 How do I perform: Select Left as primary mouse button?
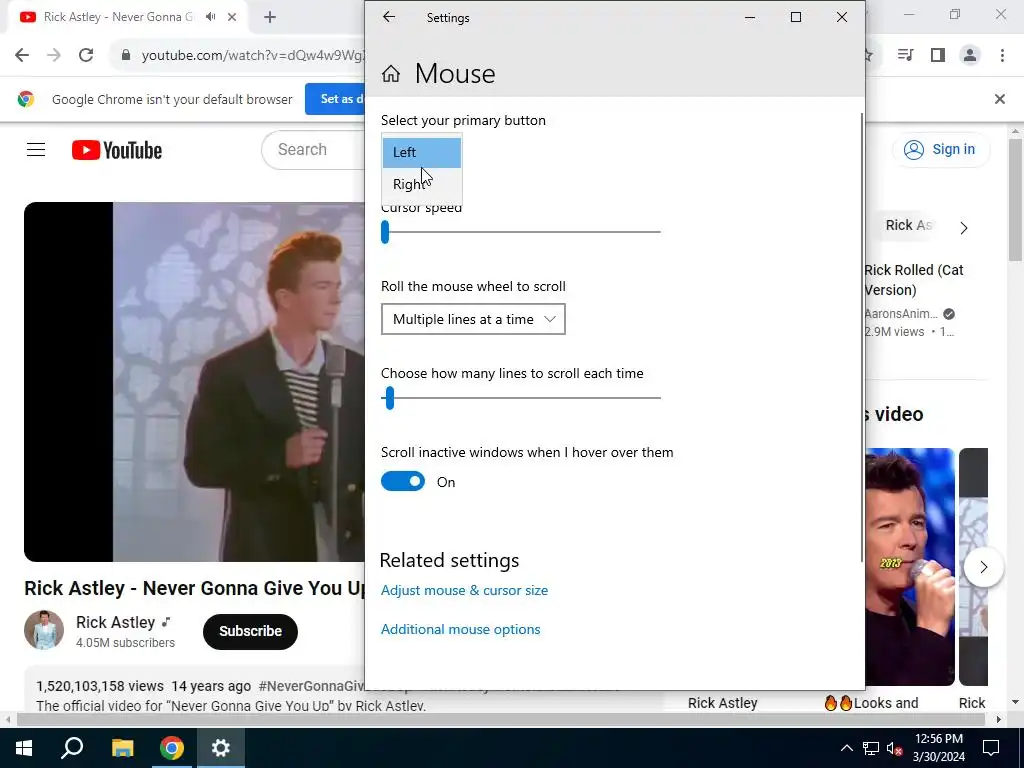click(421, 152)
